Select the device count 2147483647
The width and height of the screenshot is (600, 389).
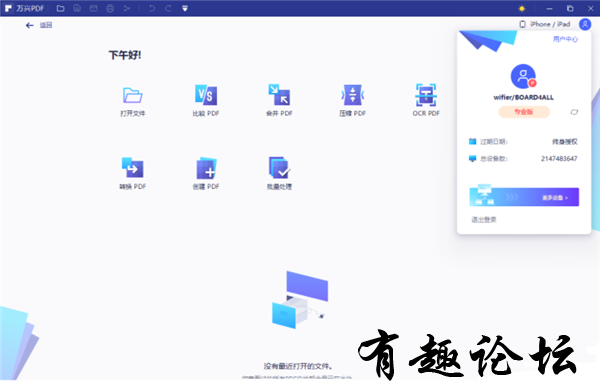(x=559, y=158)
